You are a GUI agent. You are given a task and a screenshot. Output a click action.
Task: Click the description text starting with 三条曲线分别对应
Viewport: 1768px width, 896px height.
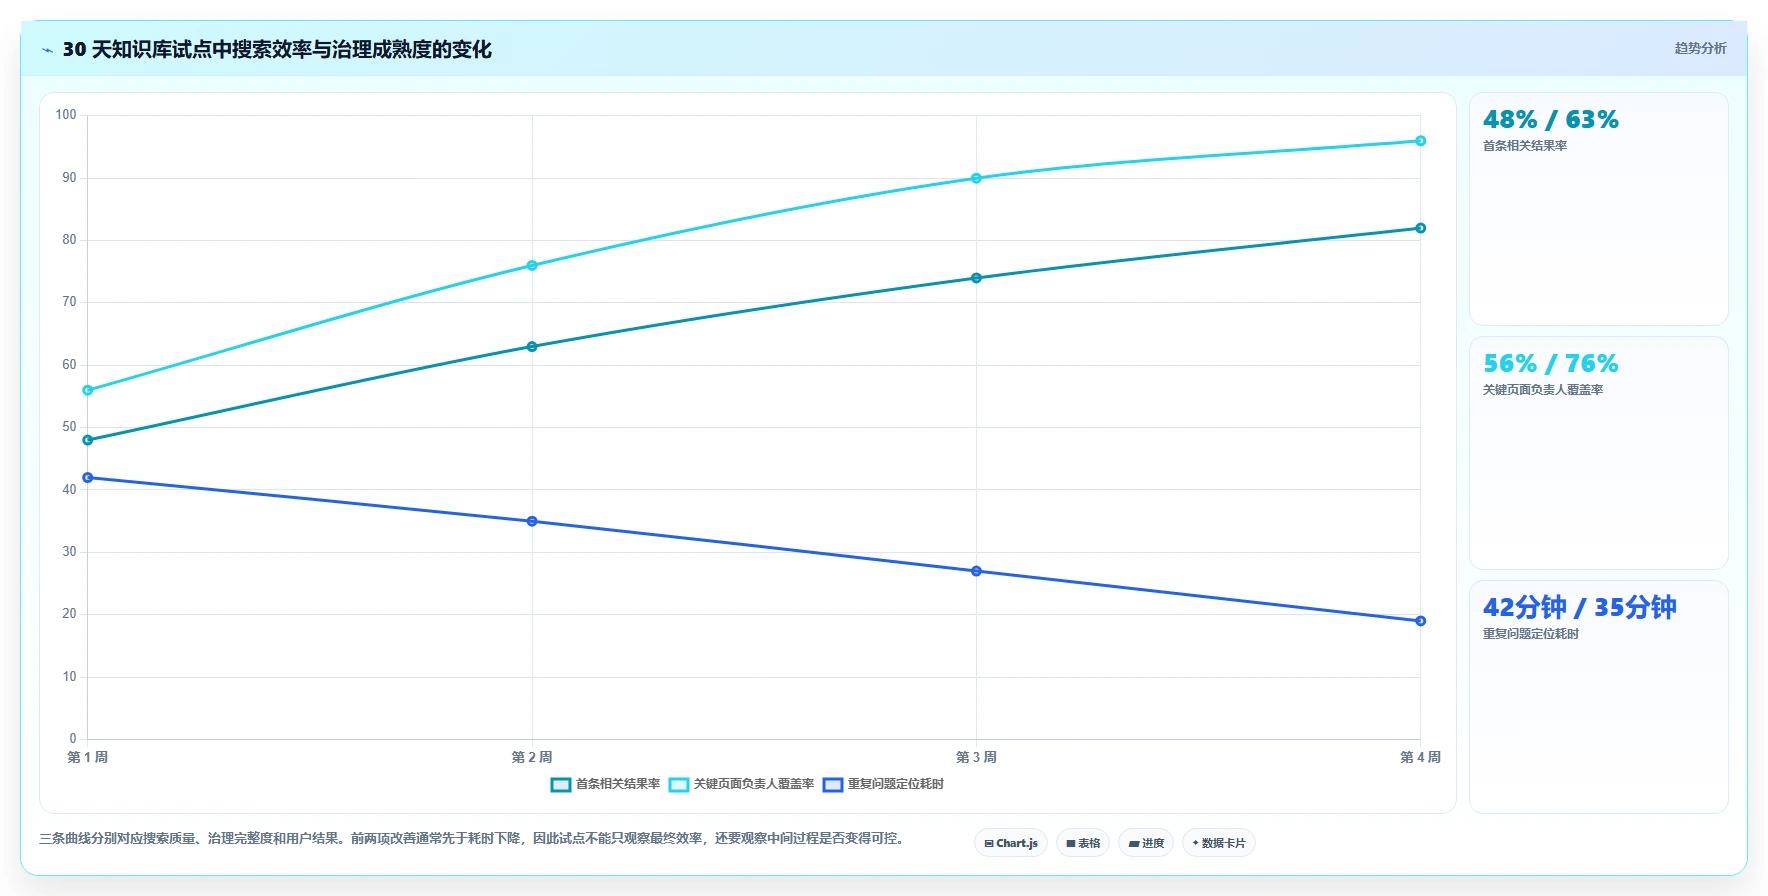(x=472, y=838)
